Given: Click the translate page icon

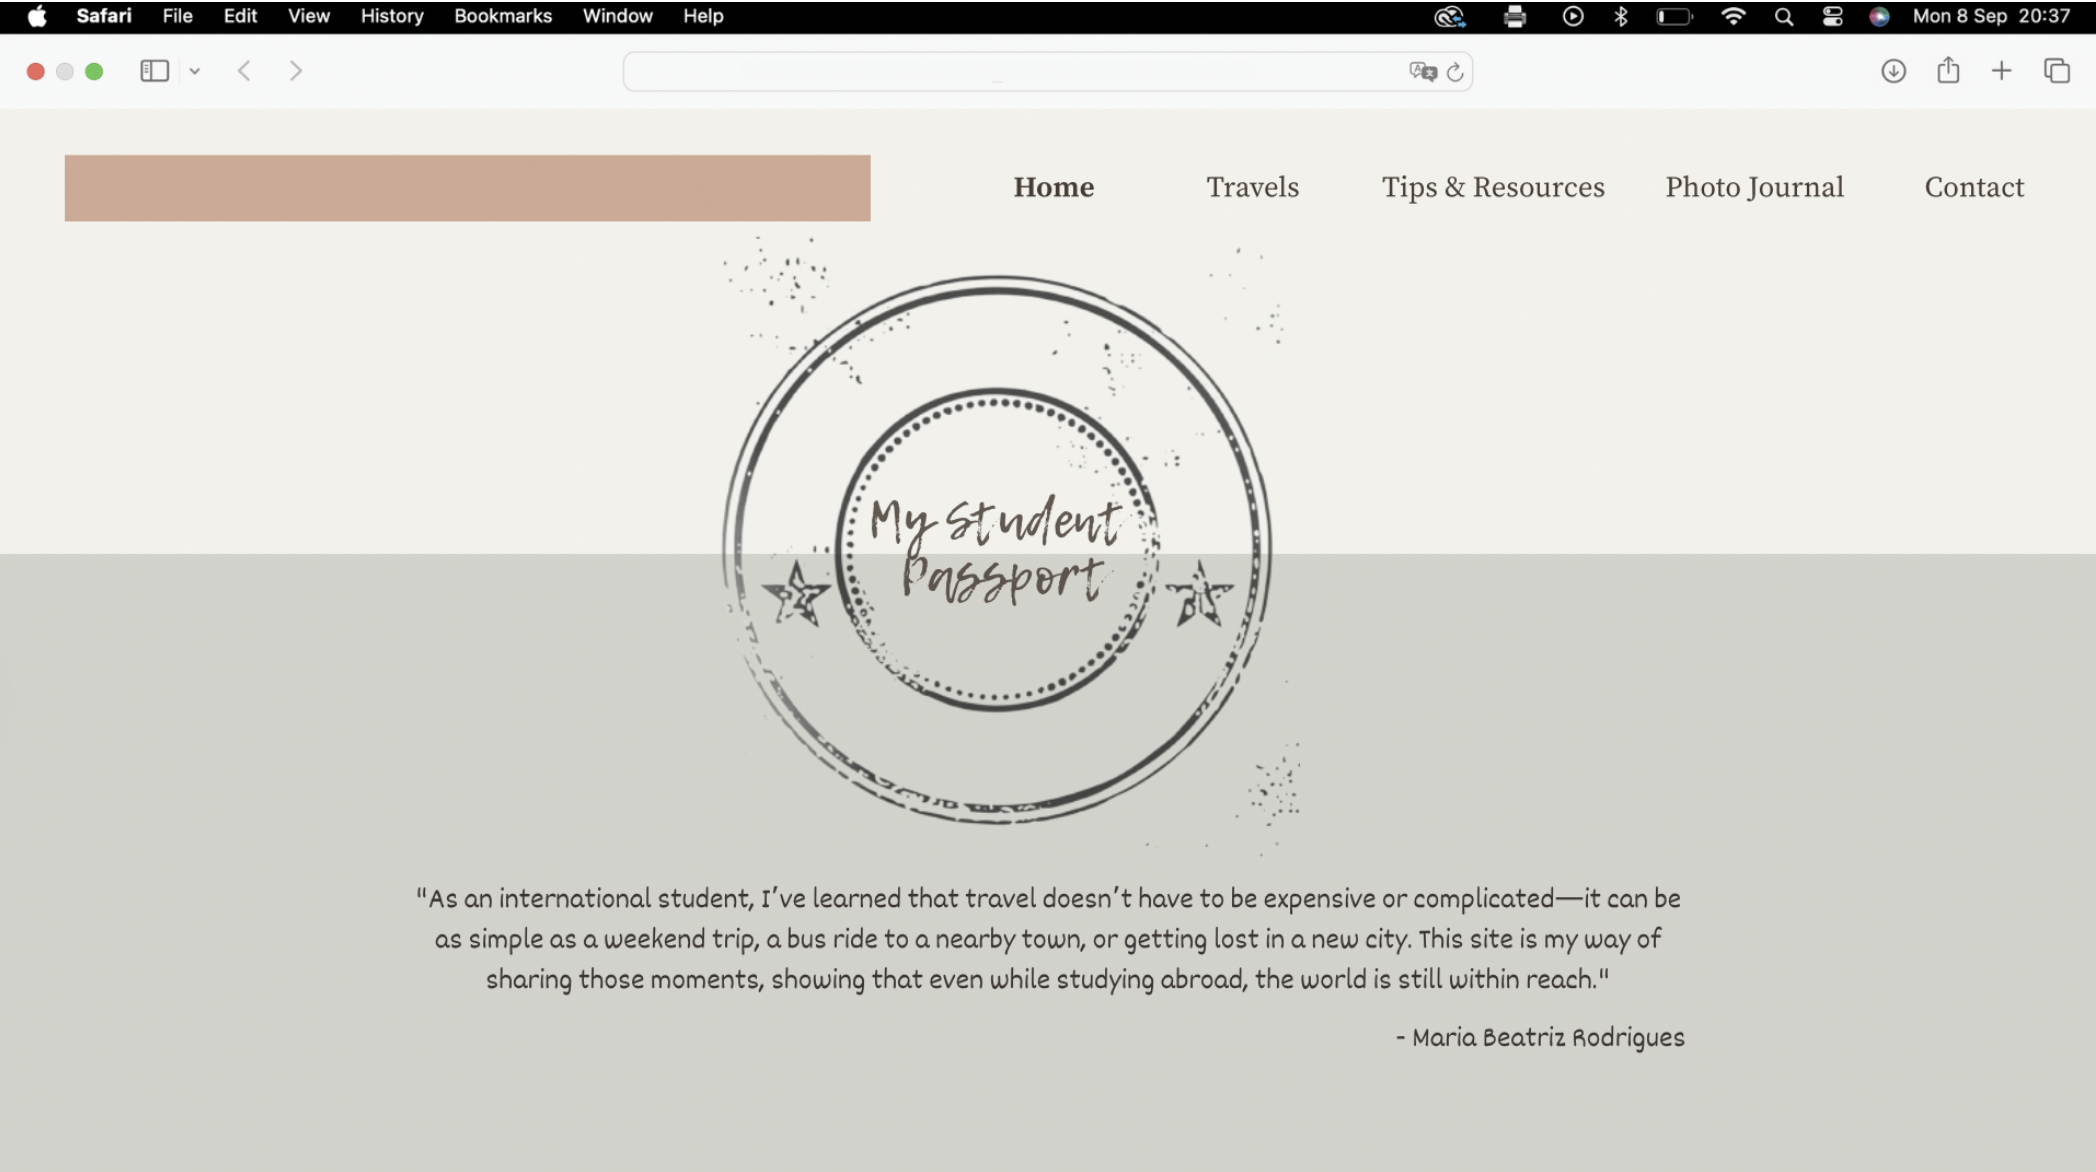Looking at the screenshot, I should [x=1422, y=71].
